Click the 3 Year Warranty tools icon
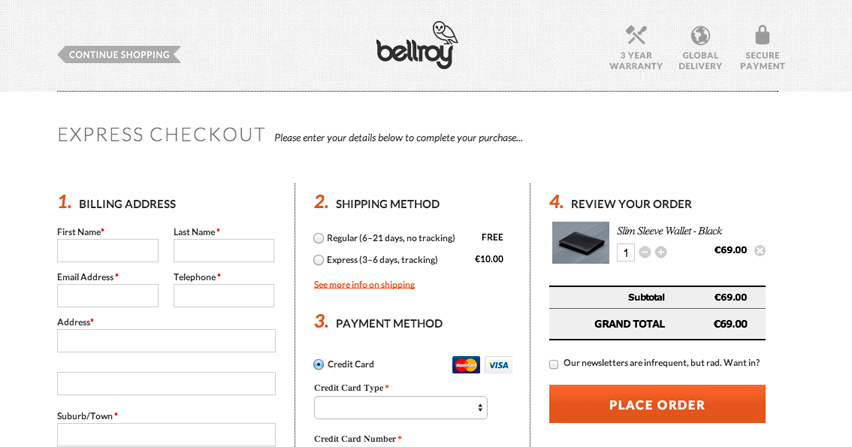Viewport: 852px width, 447px height. 636,35
